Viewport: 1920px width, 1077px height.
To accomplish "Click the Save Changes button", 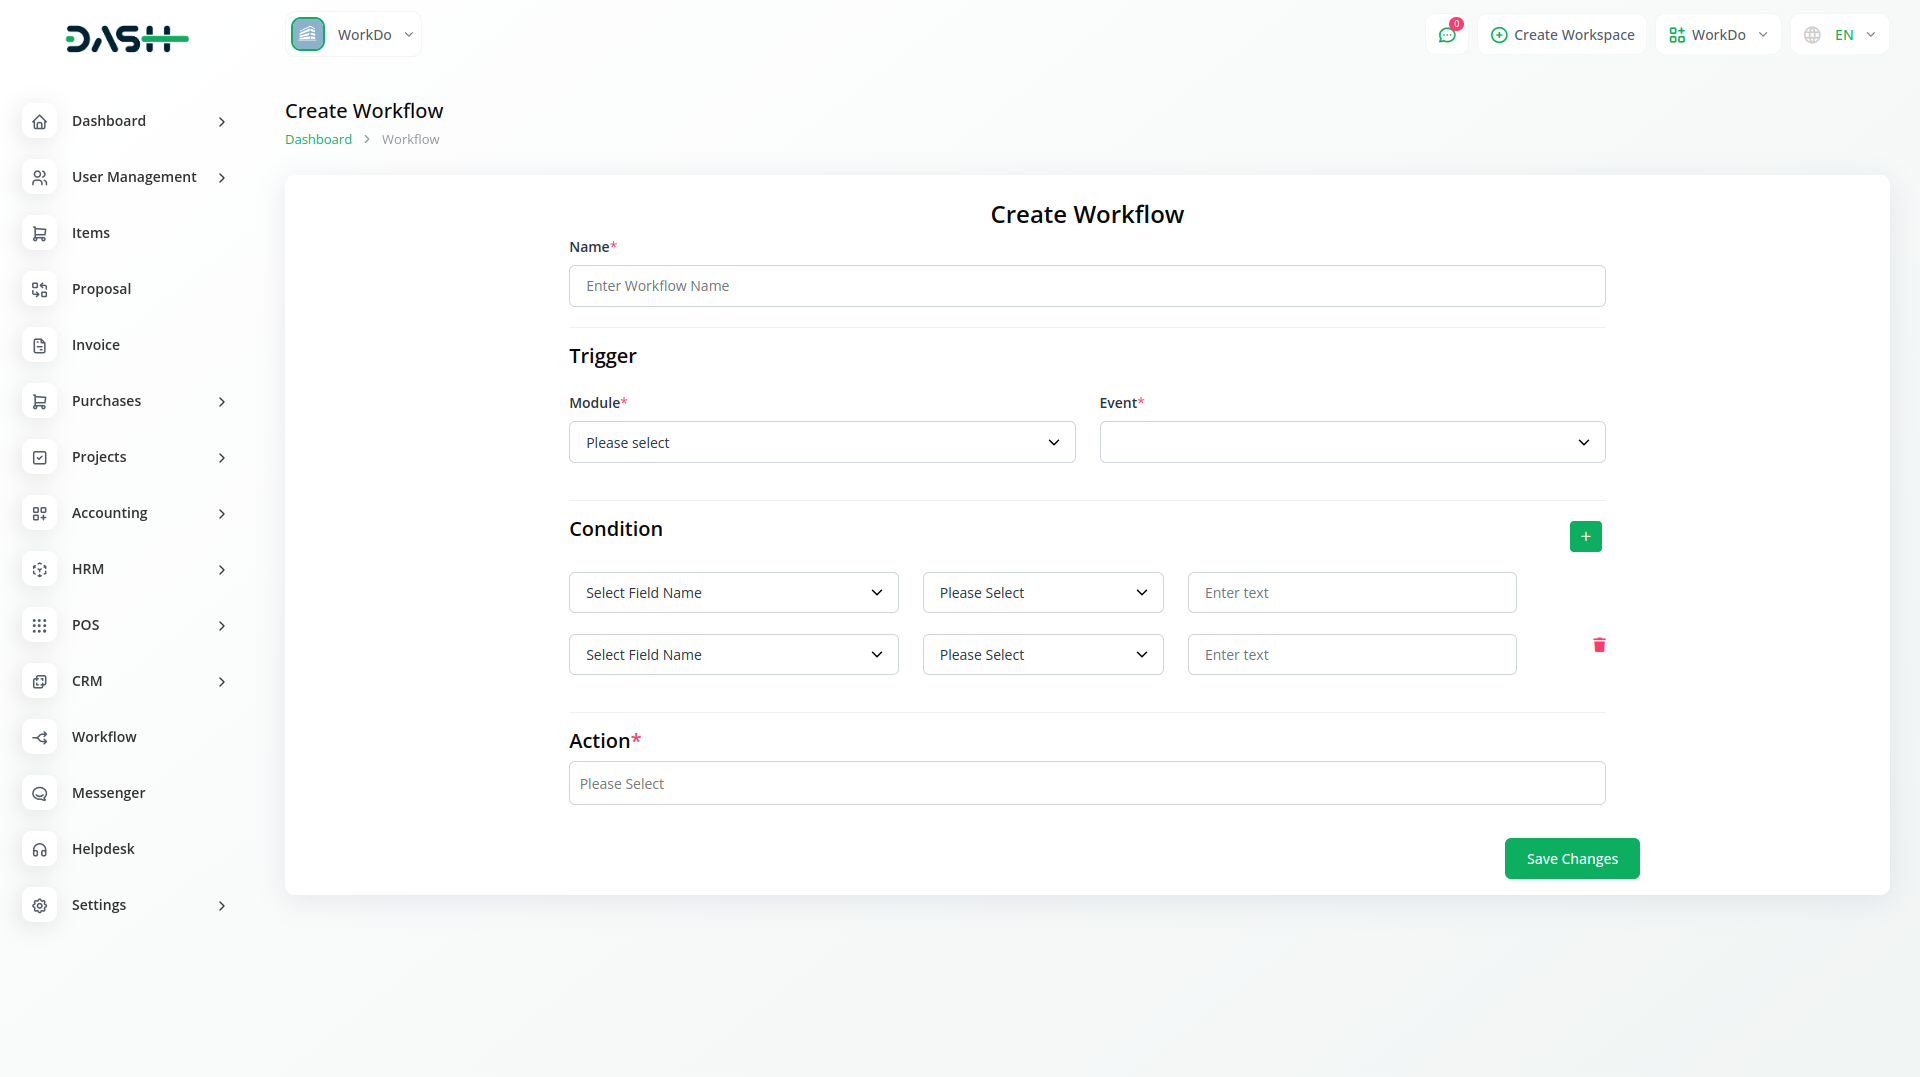I will coord(1572,859).
